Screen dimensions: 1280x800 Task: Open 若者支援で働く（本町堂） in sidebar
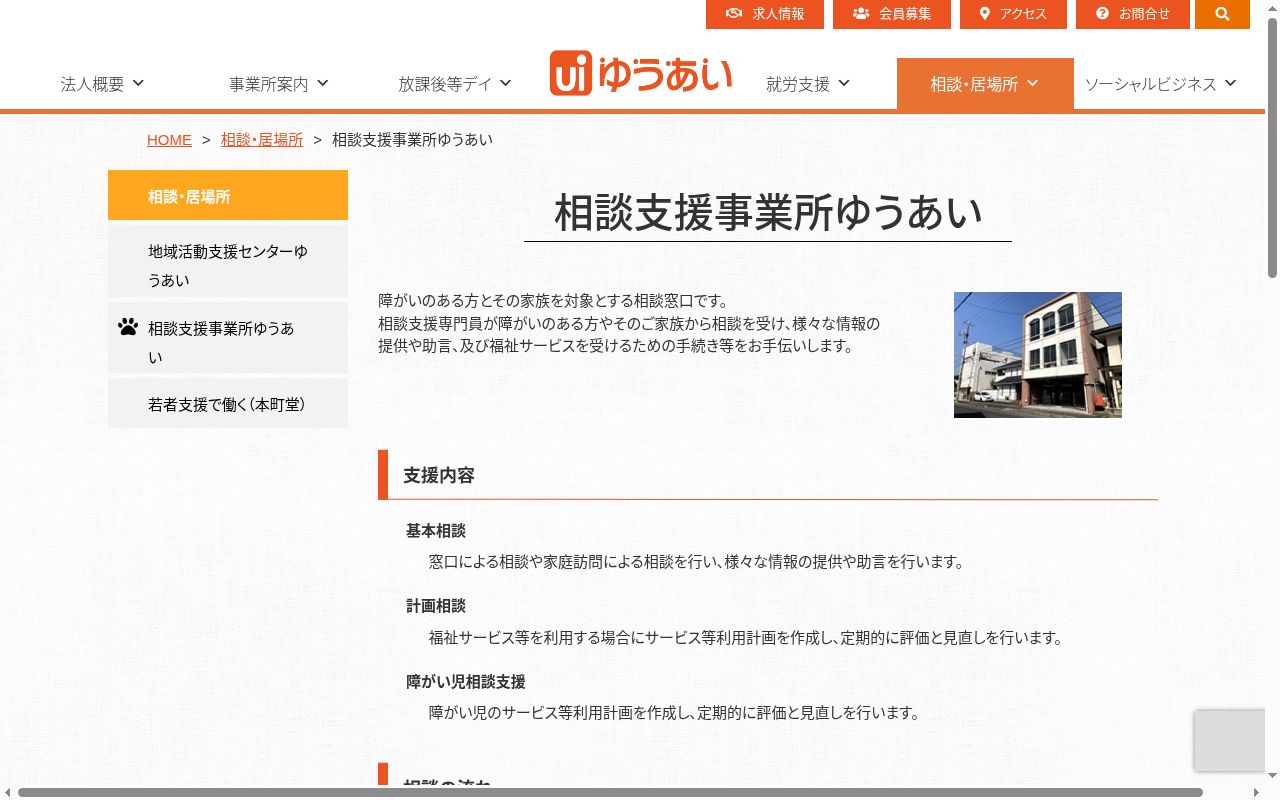[228, 403]
